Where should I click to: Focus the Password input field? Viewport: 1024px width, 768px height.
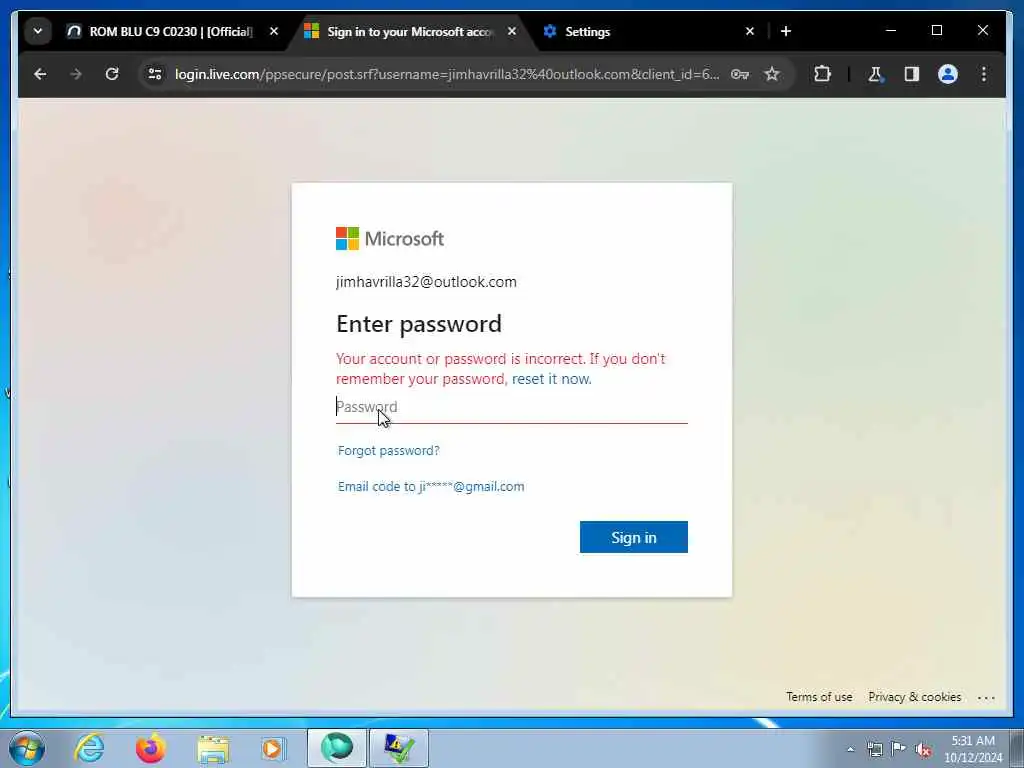(x=511, y=407)
